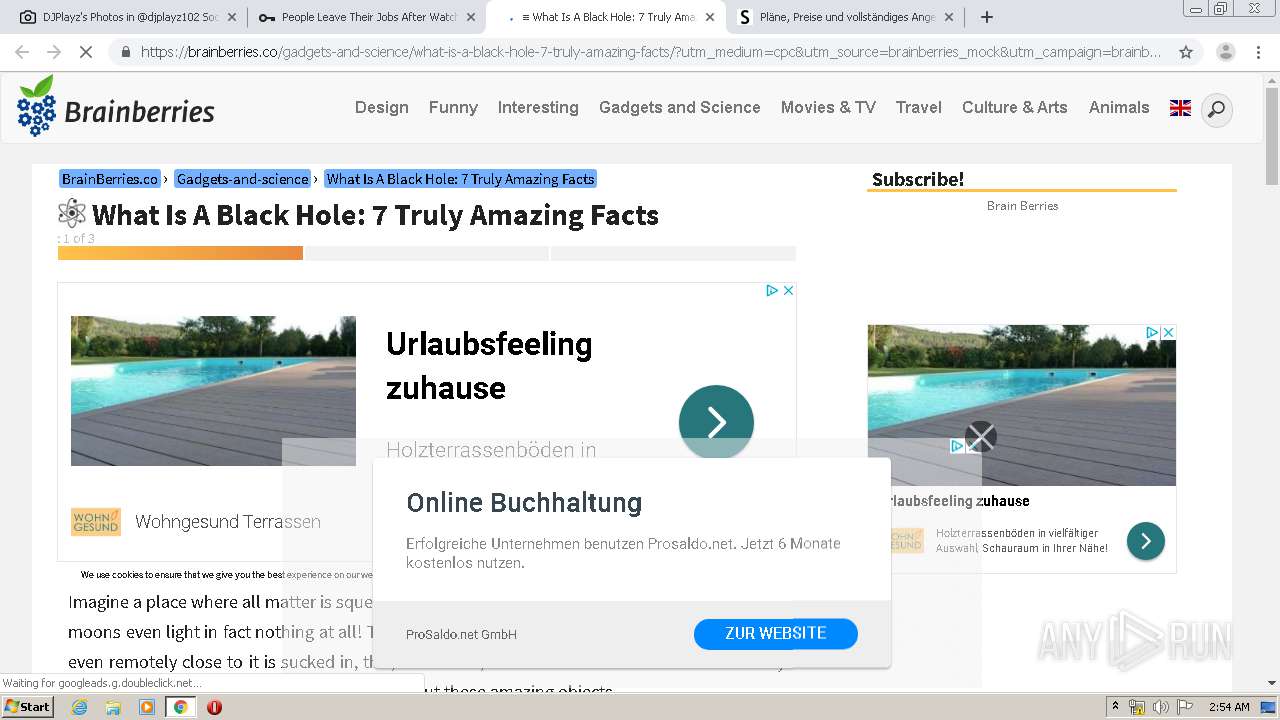This screenshot has width=1280, height=720.
Task: Click the BrainBerries.co breadcrumb link
Action: point(110,179)
